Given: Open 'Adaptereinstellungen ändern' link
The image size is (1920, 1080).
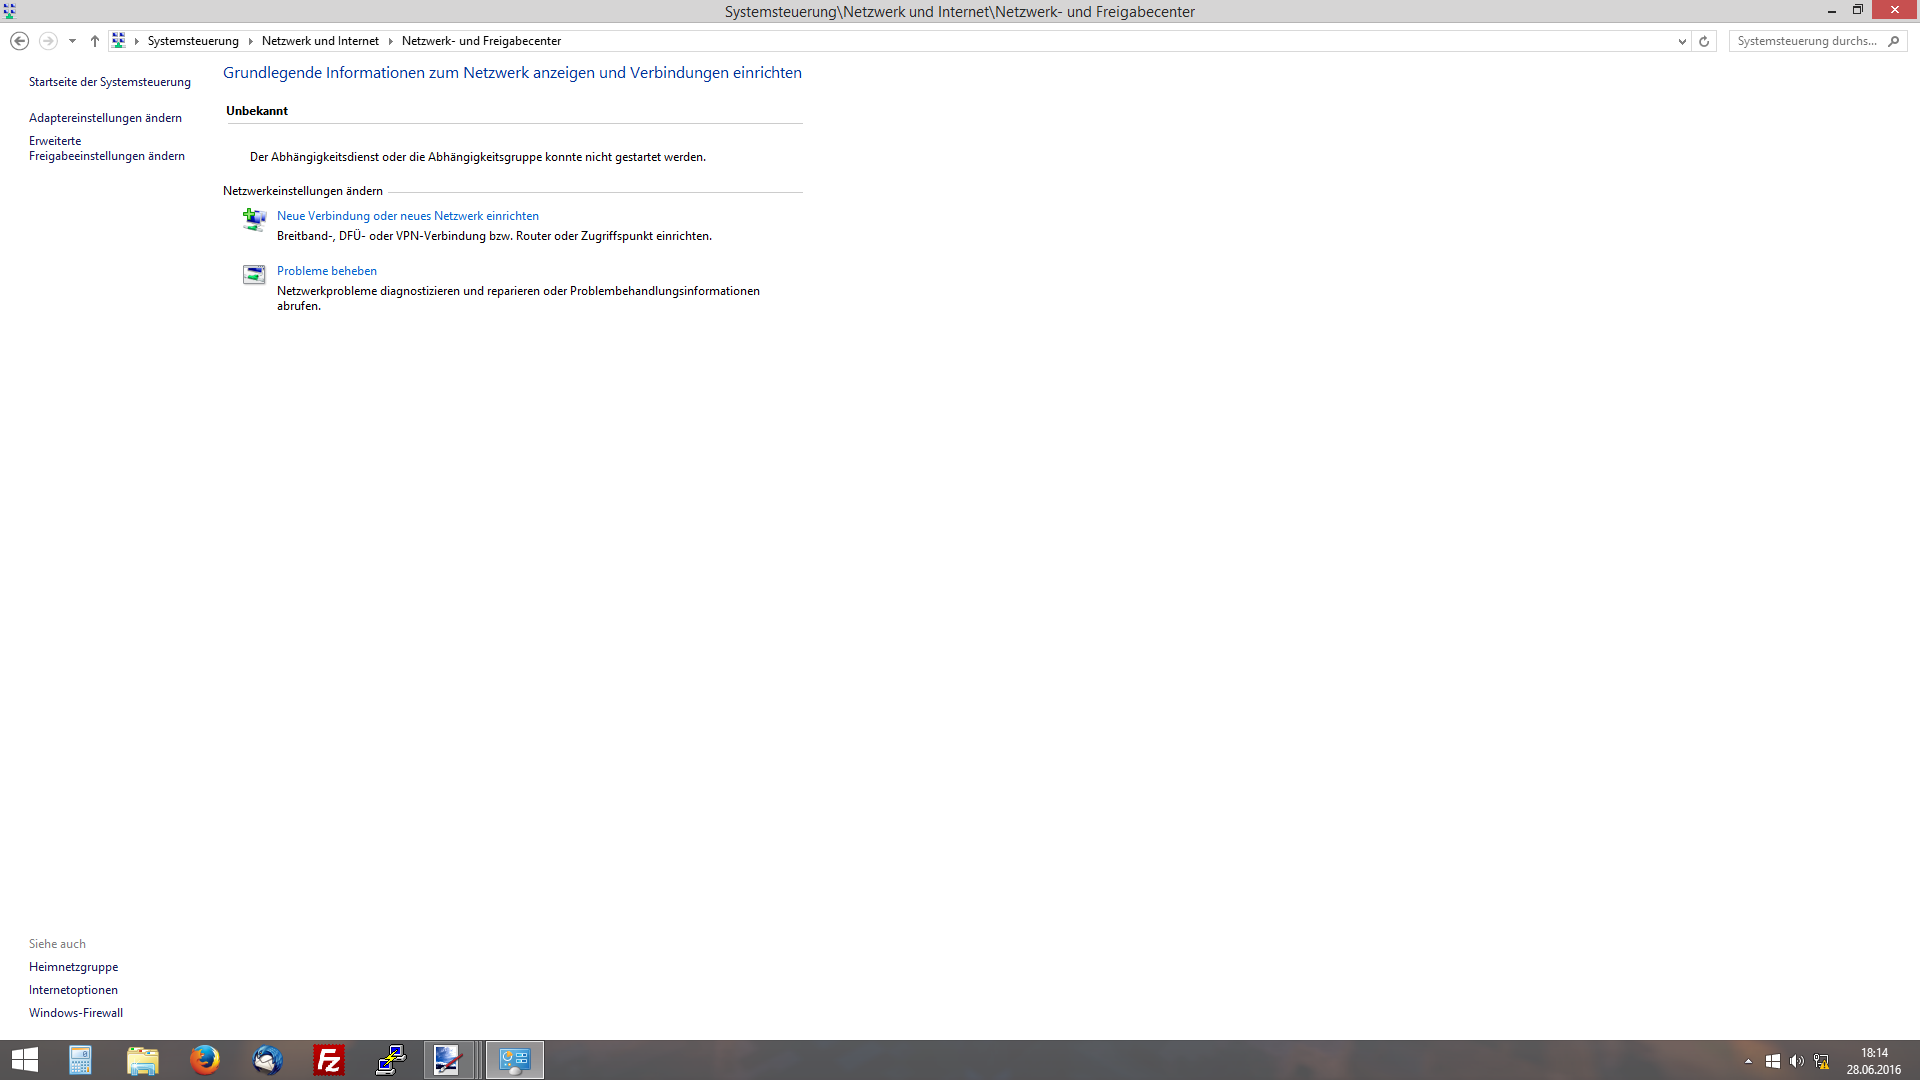Looking at the screenshot, I should (x=105, y=118).
